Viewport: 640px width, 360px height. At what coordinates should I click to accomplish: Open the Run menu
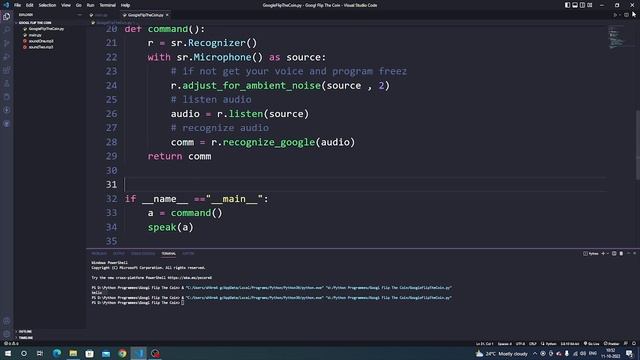click(x=90, y=5)
